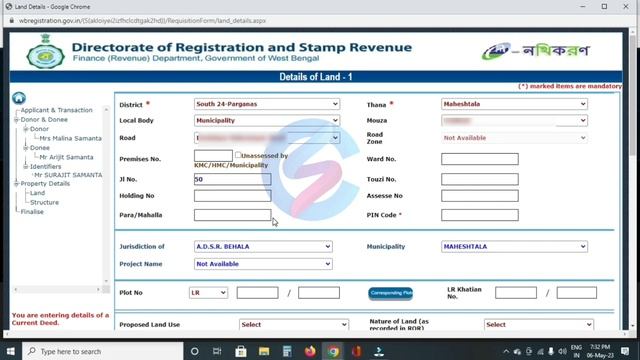640x360 pixels.
Task: Open the Road dropdown
Action: (x=267, y=138)
